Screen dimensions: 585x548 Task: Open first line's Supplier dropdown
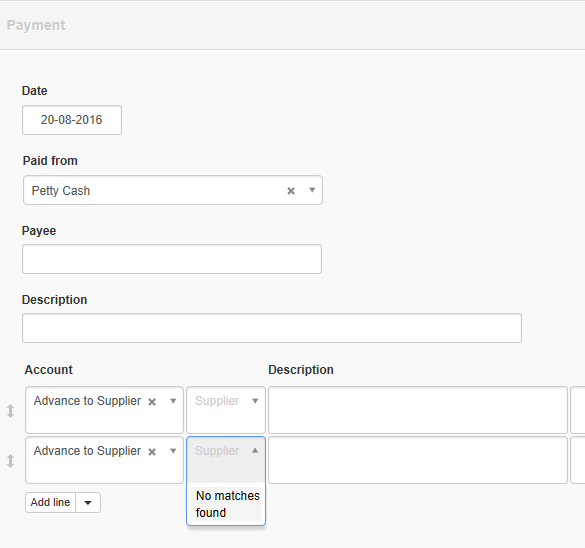click(x=226, y=410)
